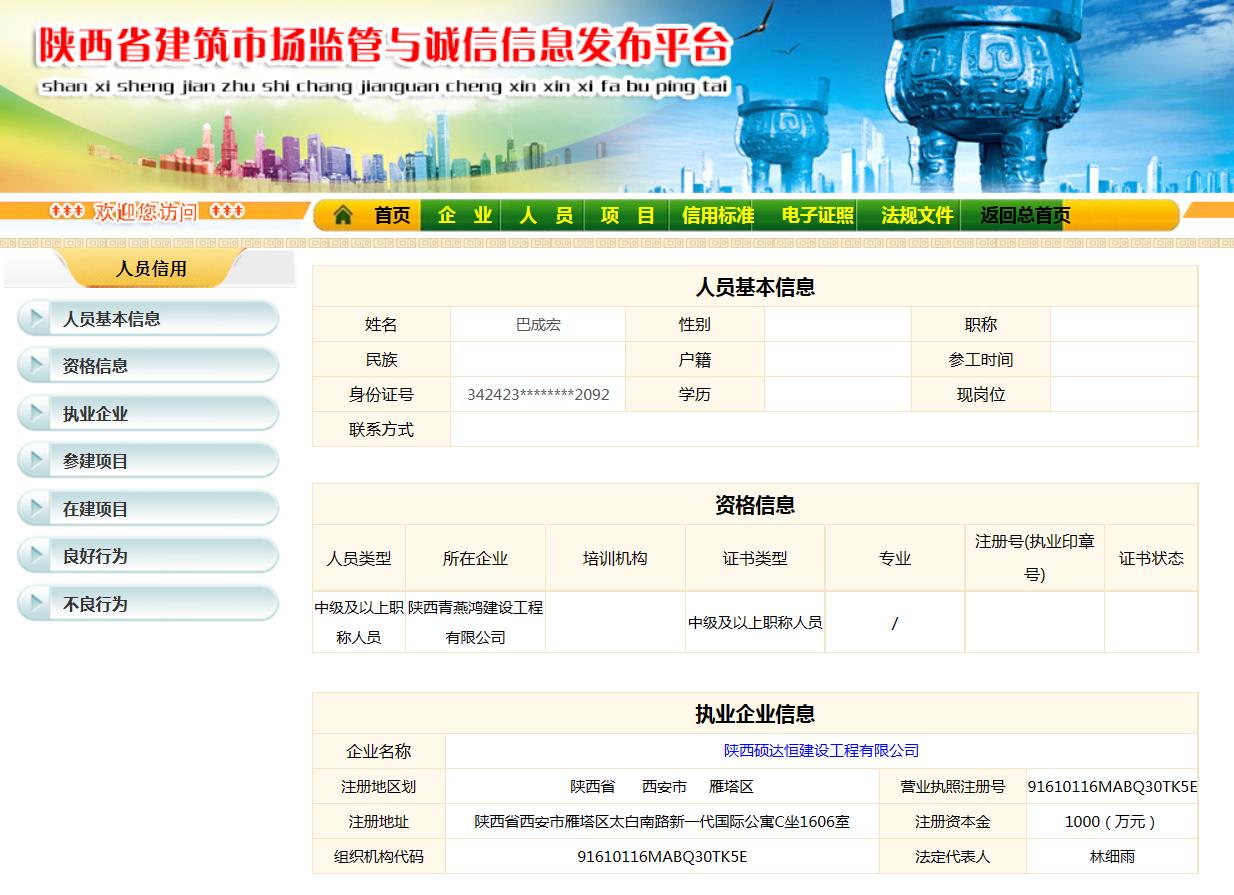The width and height of the screenshot is (1234, 895).
Task: Click 返回总首页 to return to main site
Action: tap(1025, 215)
